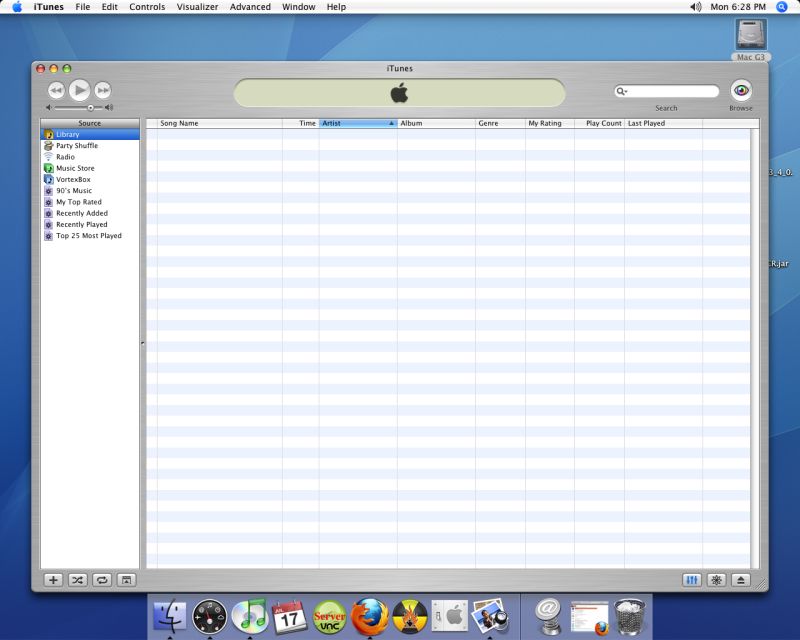The width and height of the screenshot is (800, 640).
Task: Adjust the volume slider knob
Action: pyautogui.click(x=90, y=108)
